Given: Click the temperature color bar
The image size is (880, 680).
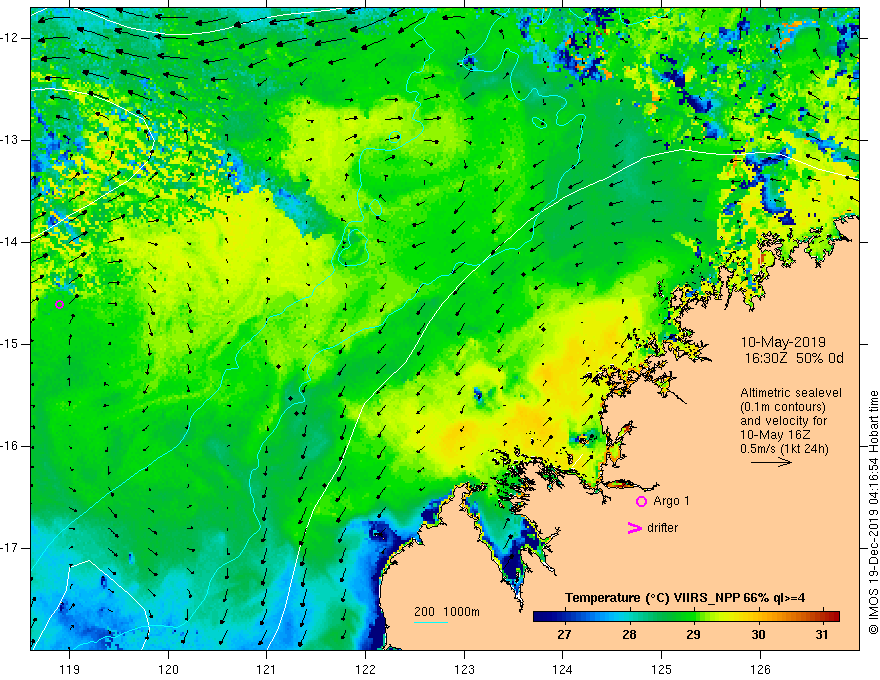Looking at the screenshot, I should (x=686, y=617).
